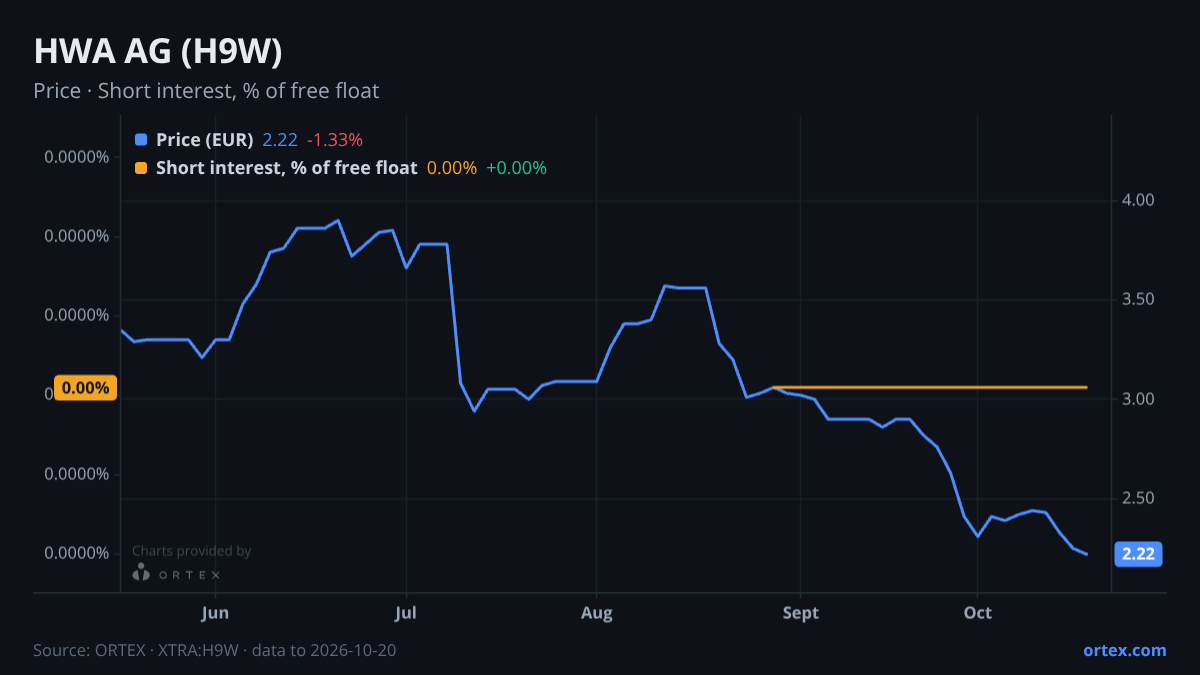
Task: Click the Aug axis label
Action: (x=596, y=612)
